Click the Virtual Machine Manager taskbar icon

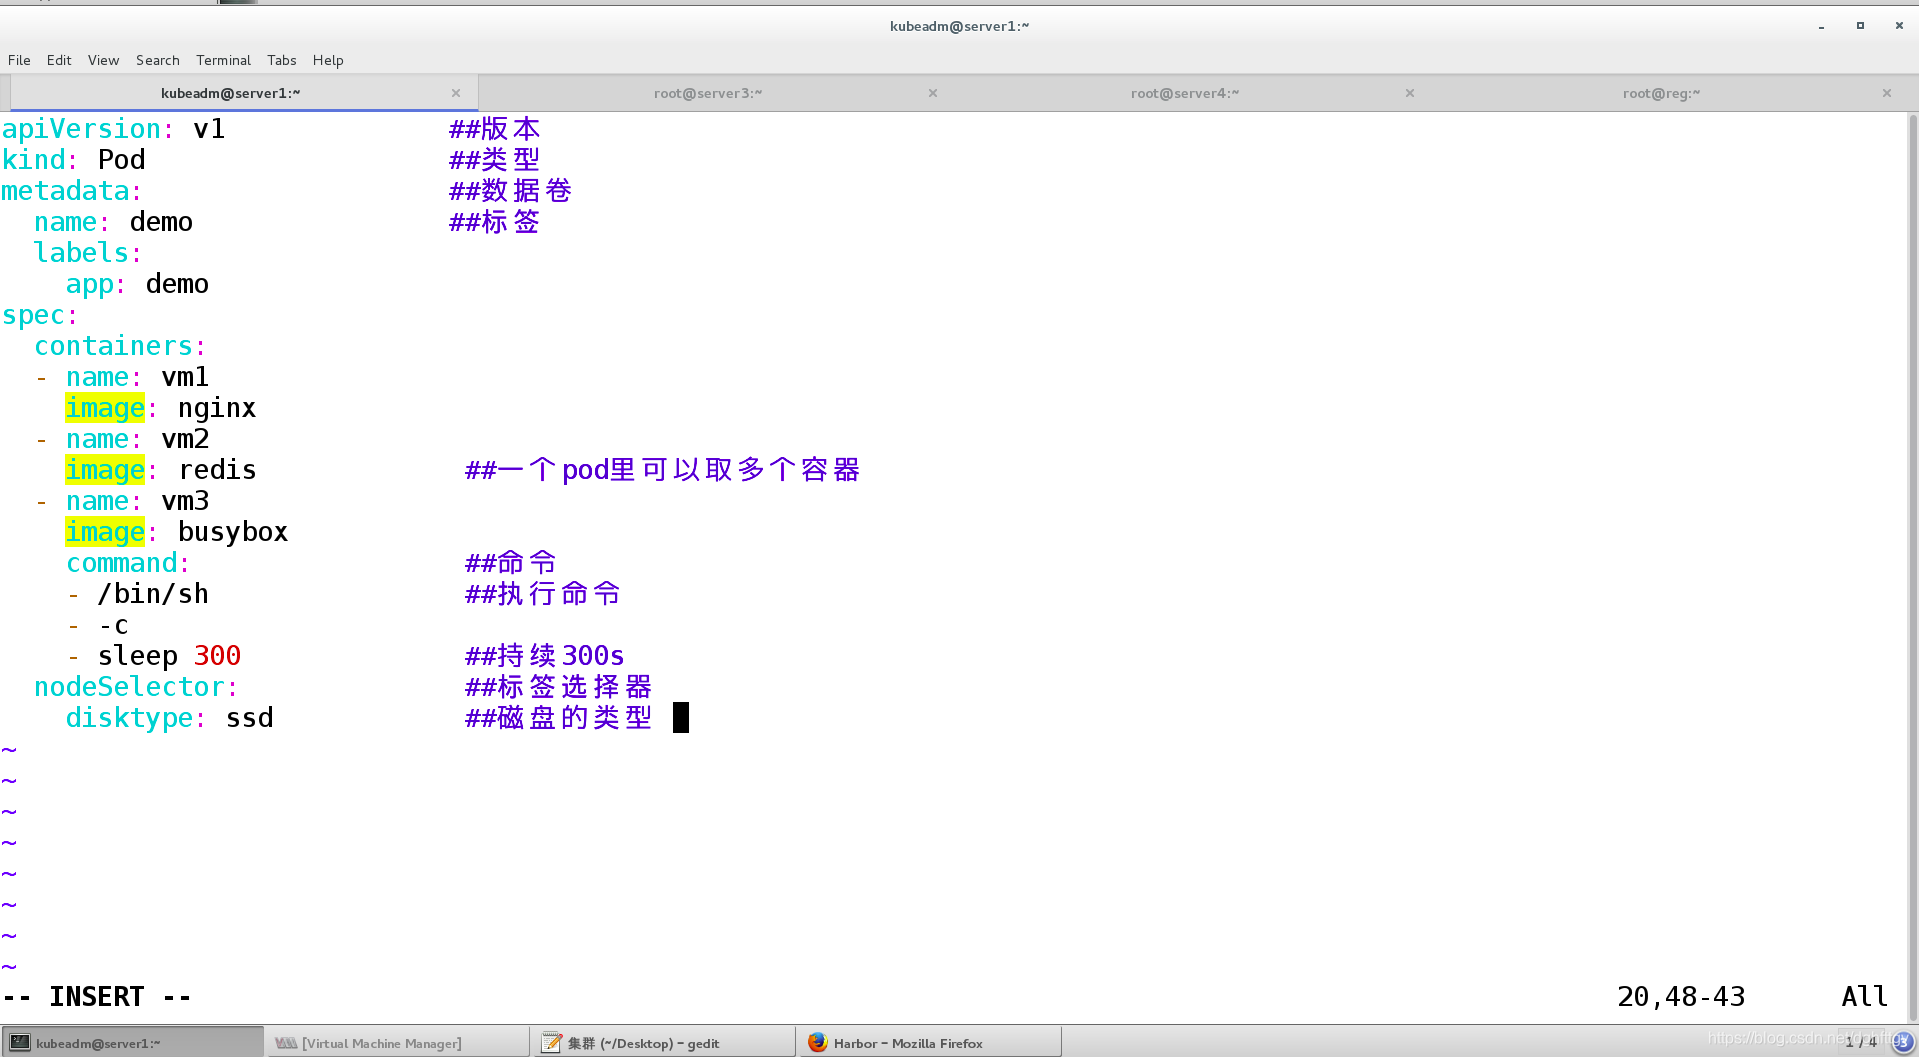point(286,1043)
